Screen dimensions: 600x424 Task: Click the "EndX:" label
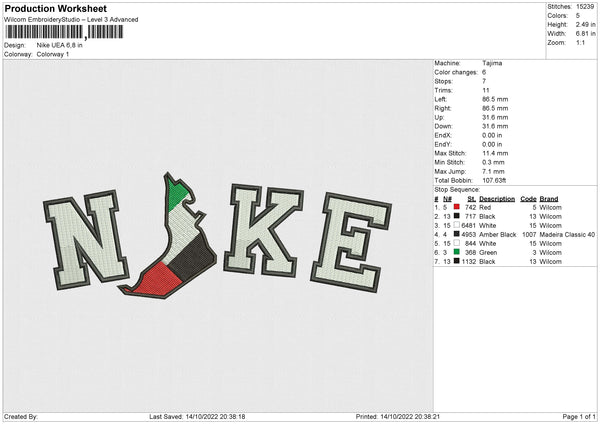click(443, 135)
